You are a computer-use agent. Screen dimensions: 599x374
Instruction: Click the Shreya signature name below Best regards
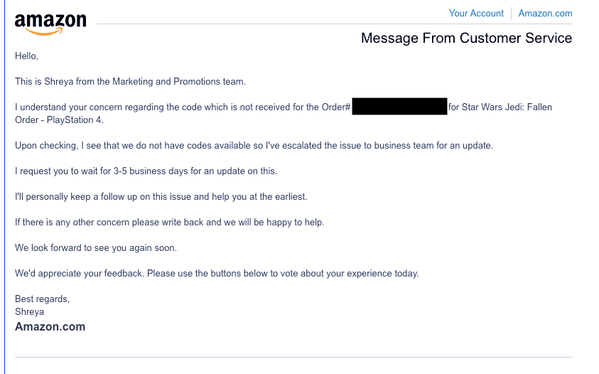[29, 312]
